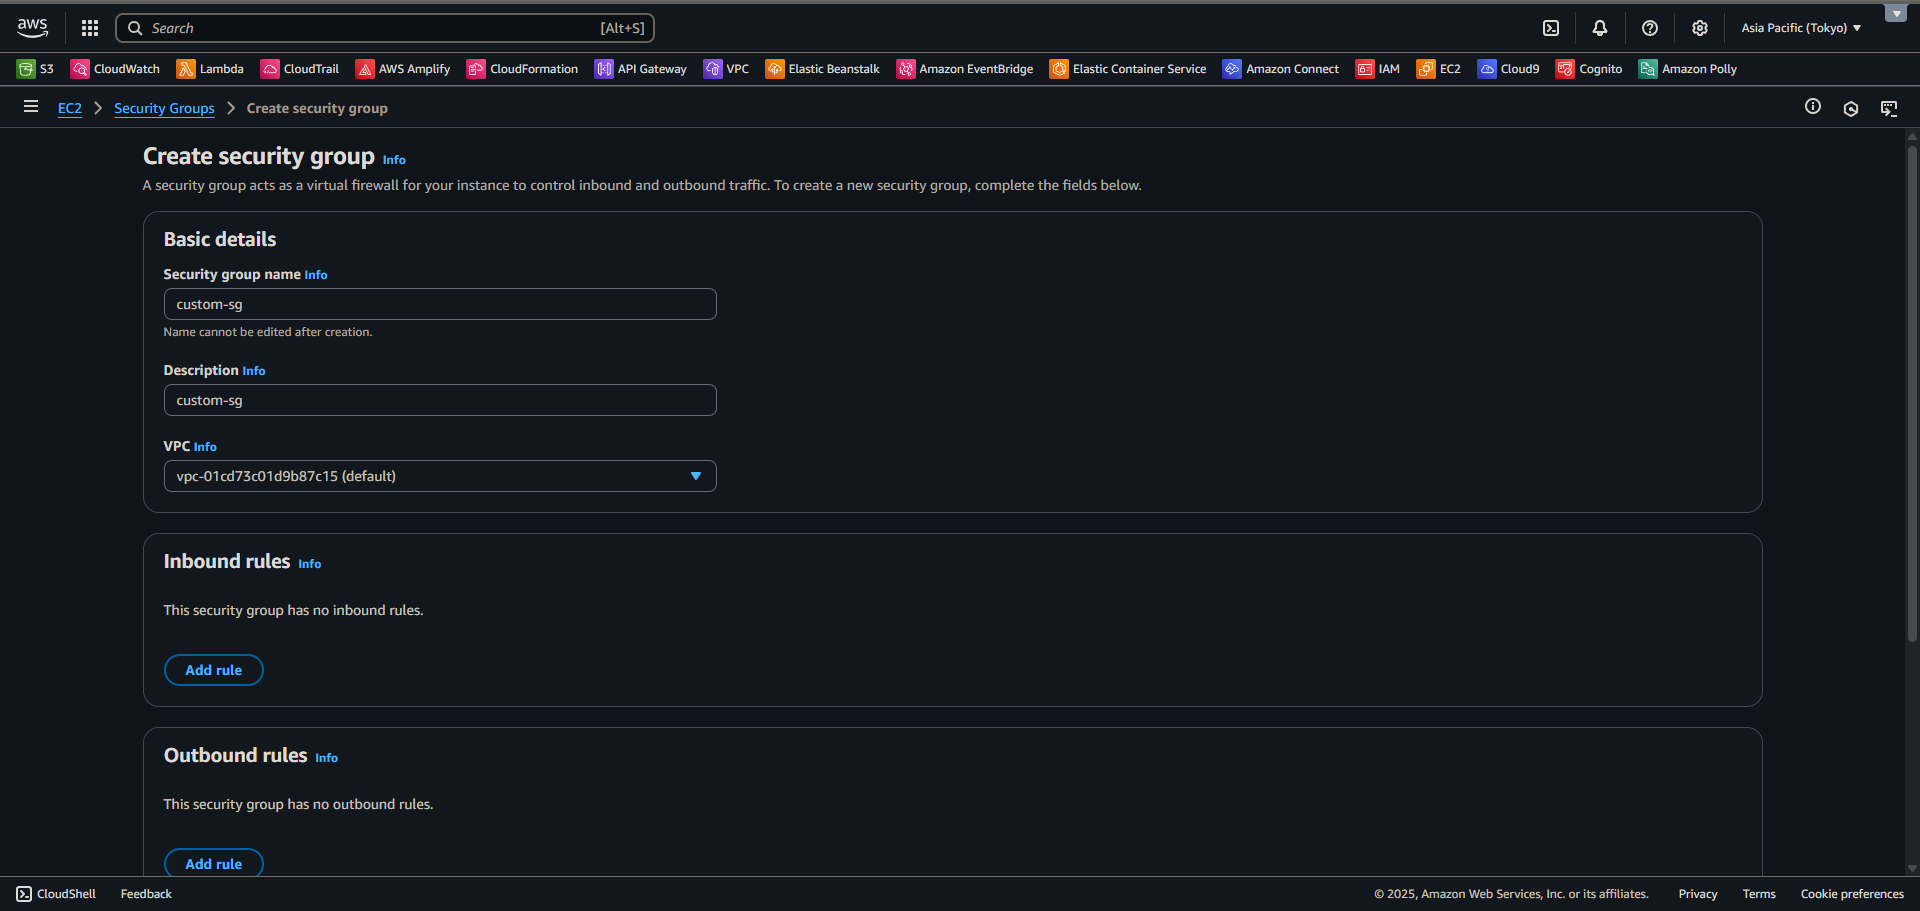Open S3 shortcut in favorites bar
The width and height of the screenshot is (1920, 911).
coord(36,69)
